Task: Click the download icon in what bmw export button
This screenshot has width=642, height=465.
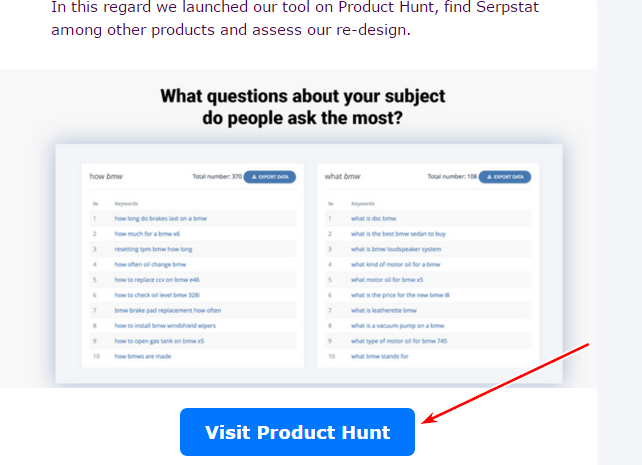Action: (x=489, y=177)
